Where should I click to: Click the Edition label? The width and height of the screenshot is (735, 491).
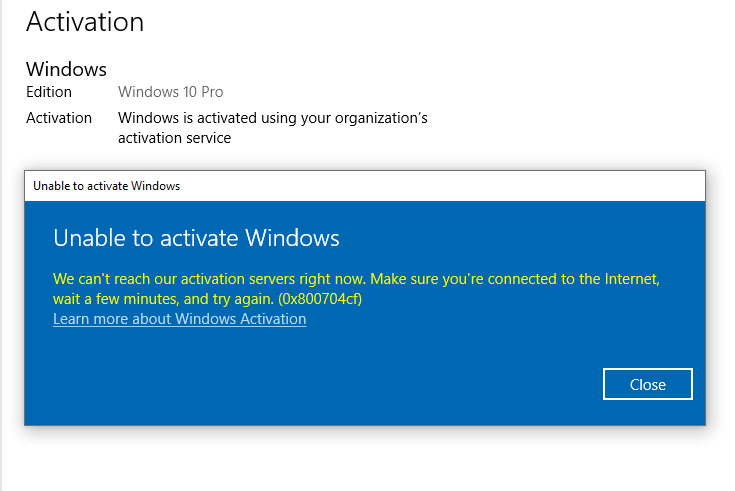tap(49, 92)
